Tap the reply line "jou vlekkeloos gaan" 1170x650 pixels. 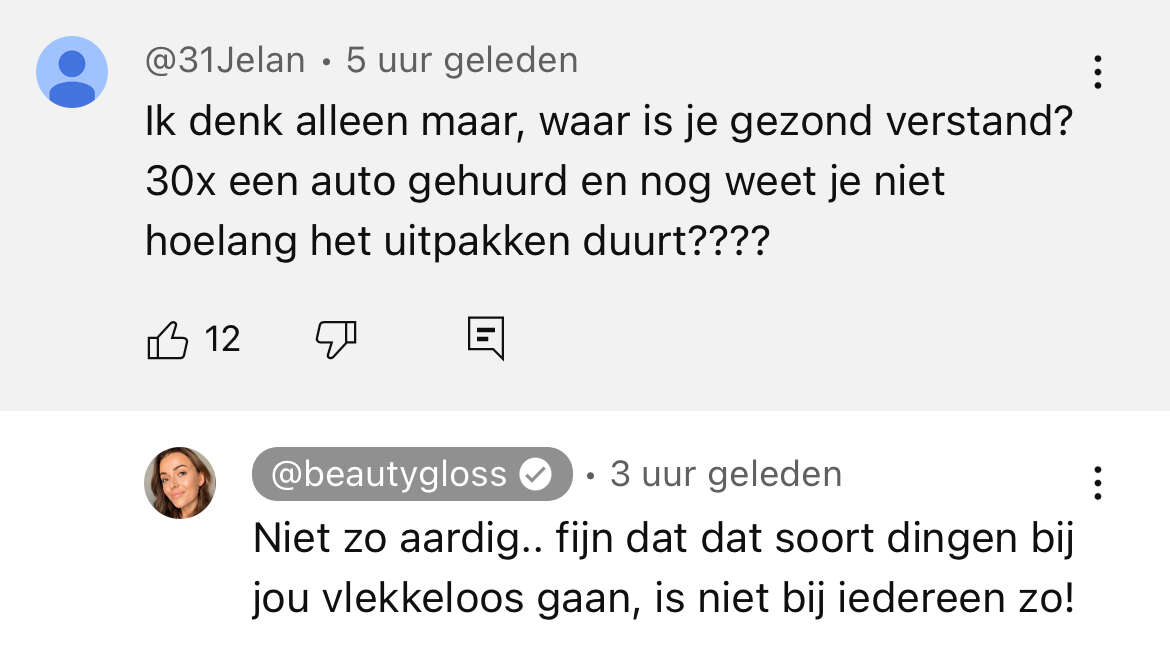[446, 598]
